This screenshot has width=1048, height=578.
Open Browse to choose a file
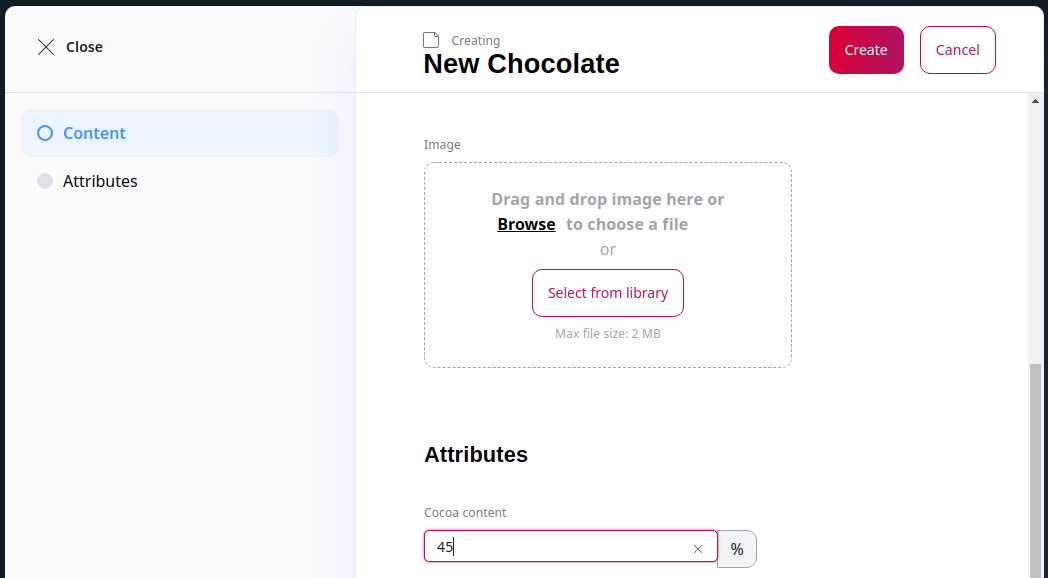[x=526, y=224]
